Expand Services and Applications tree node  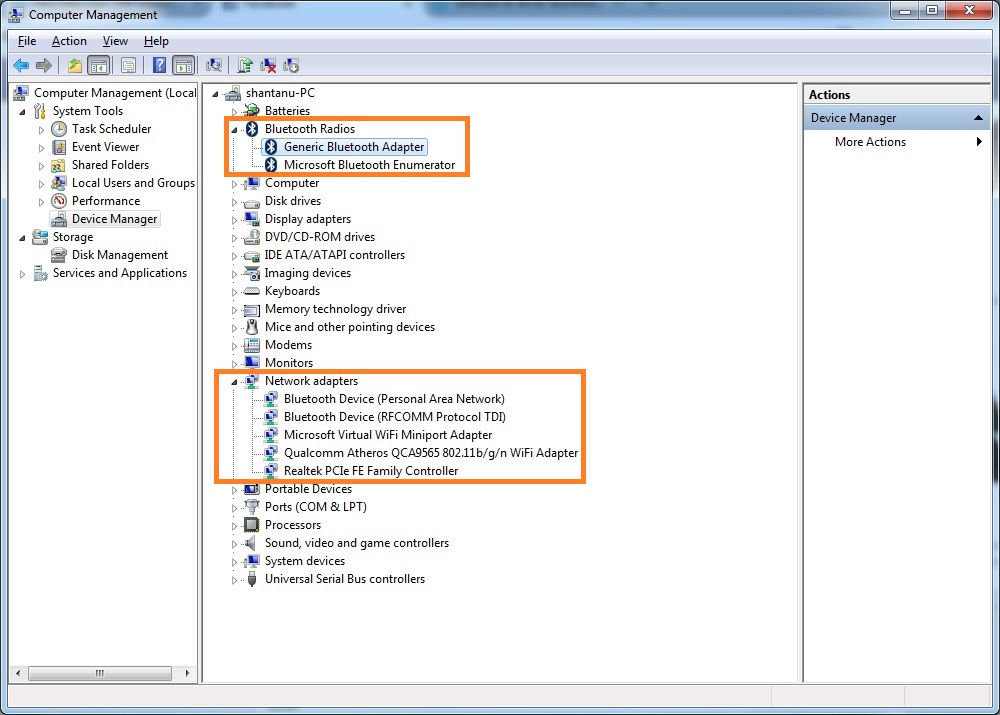23,274
